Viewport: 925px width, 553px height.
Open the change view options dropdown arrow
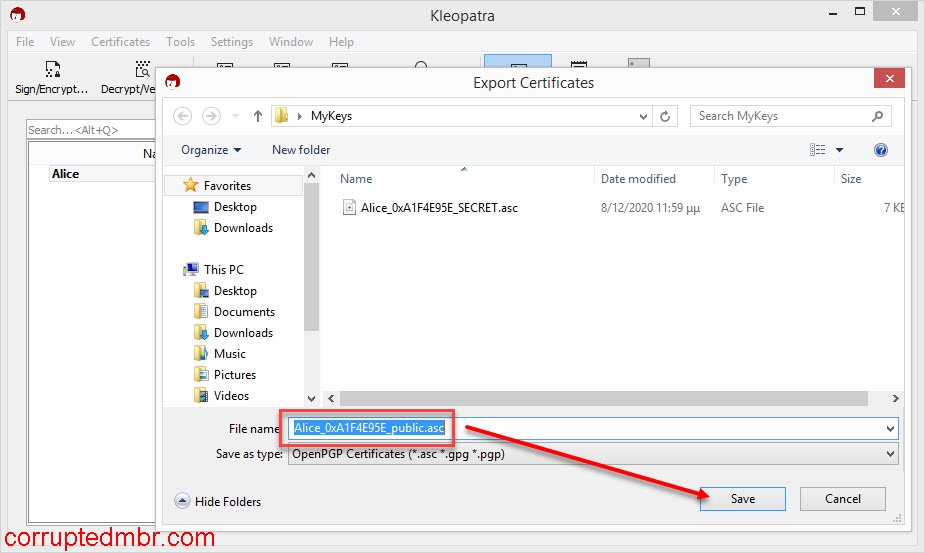[x=839, y=150]
